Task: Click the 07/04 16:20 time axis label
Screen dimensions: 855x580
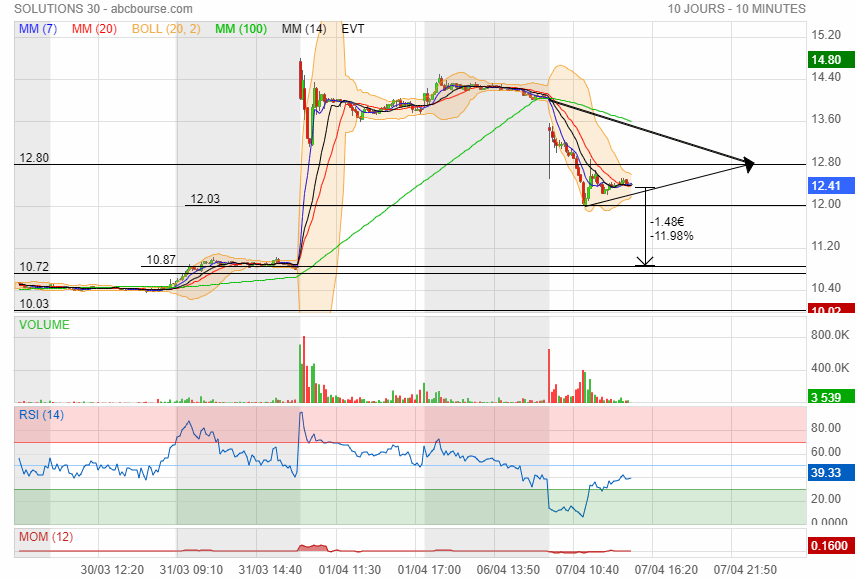Action: 666,570
